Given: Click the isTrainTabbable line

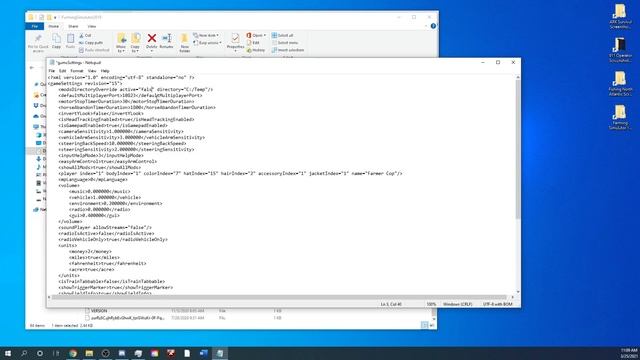Looking at the screenshot, I should point(111,282).
